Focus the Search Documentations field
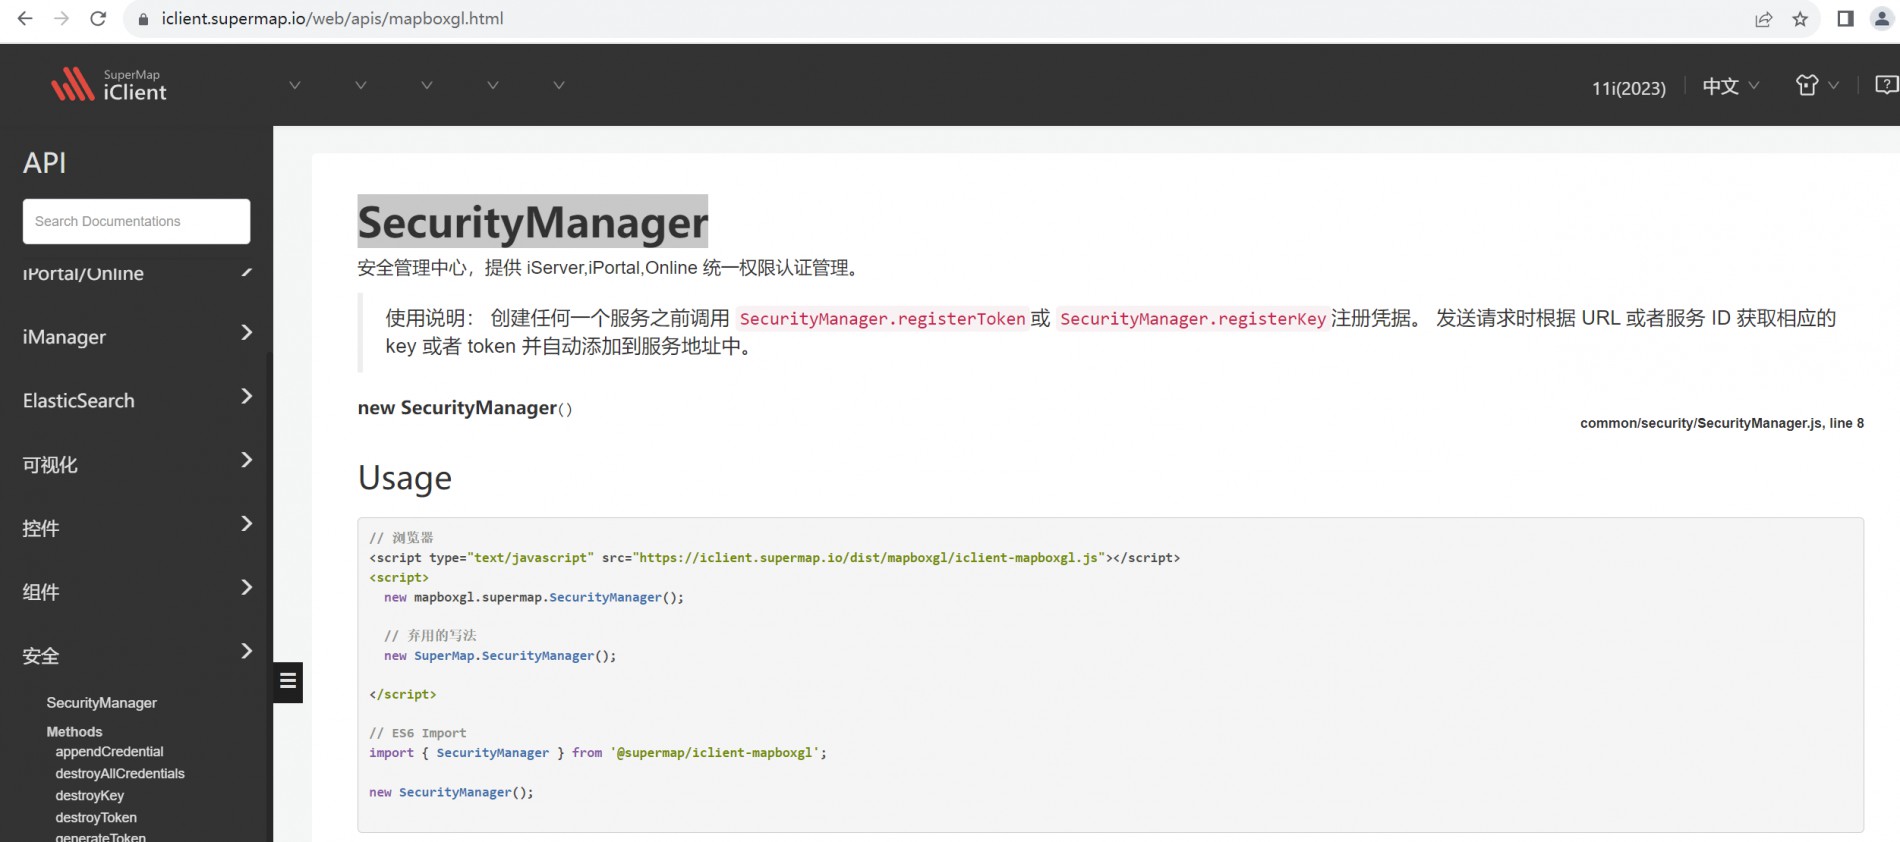 136,221
